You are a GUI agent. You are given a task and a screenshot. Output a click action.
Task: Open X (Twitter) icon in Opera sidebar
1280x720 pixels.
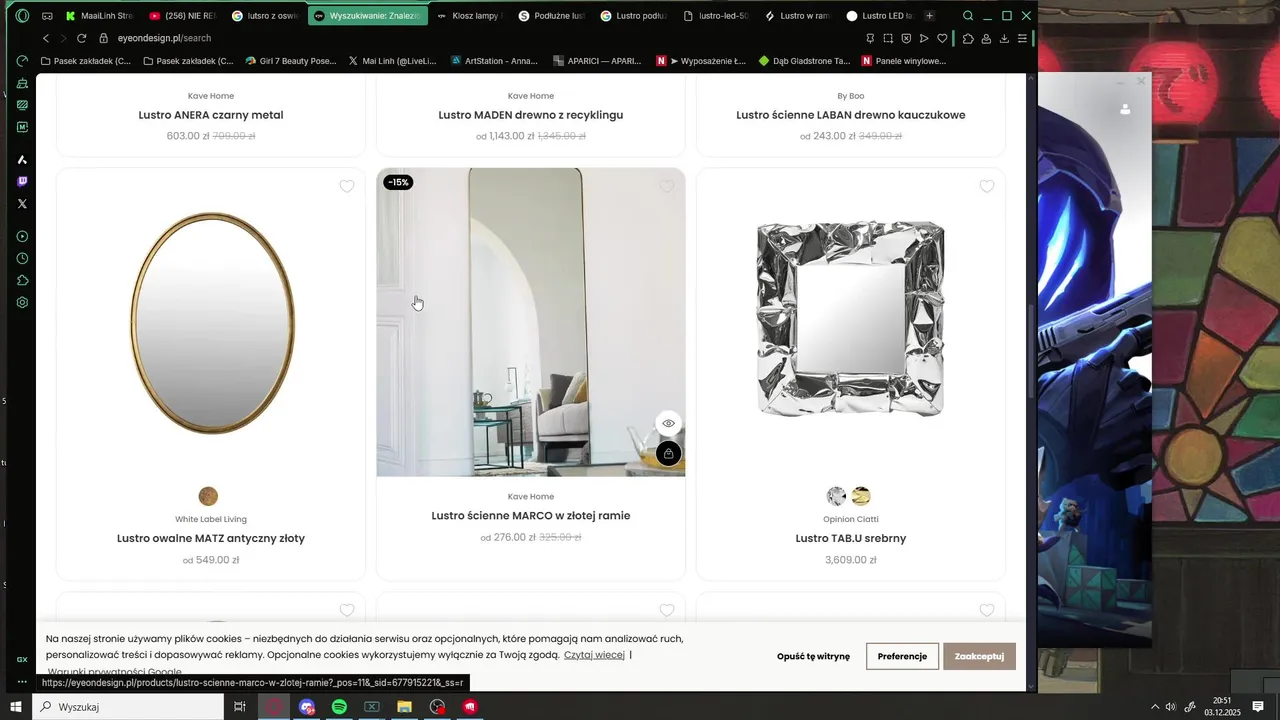click(22, 204)
